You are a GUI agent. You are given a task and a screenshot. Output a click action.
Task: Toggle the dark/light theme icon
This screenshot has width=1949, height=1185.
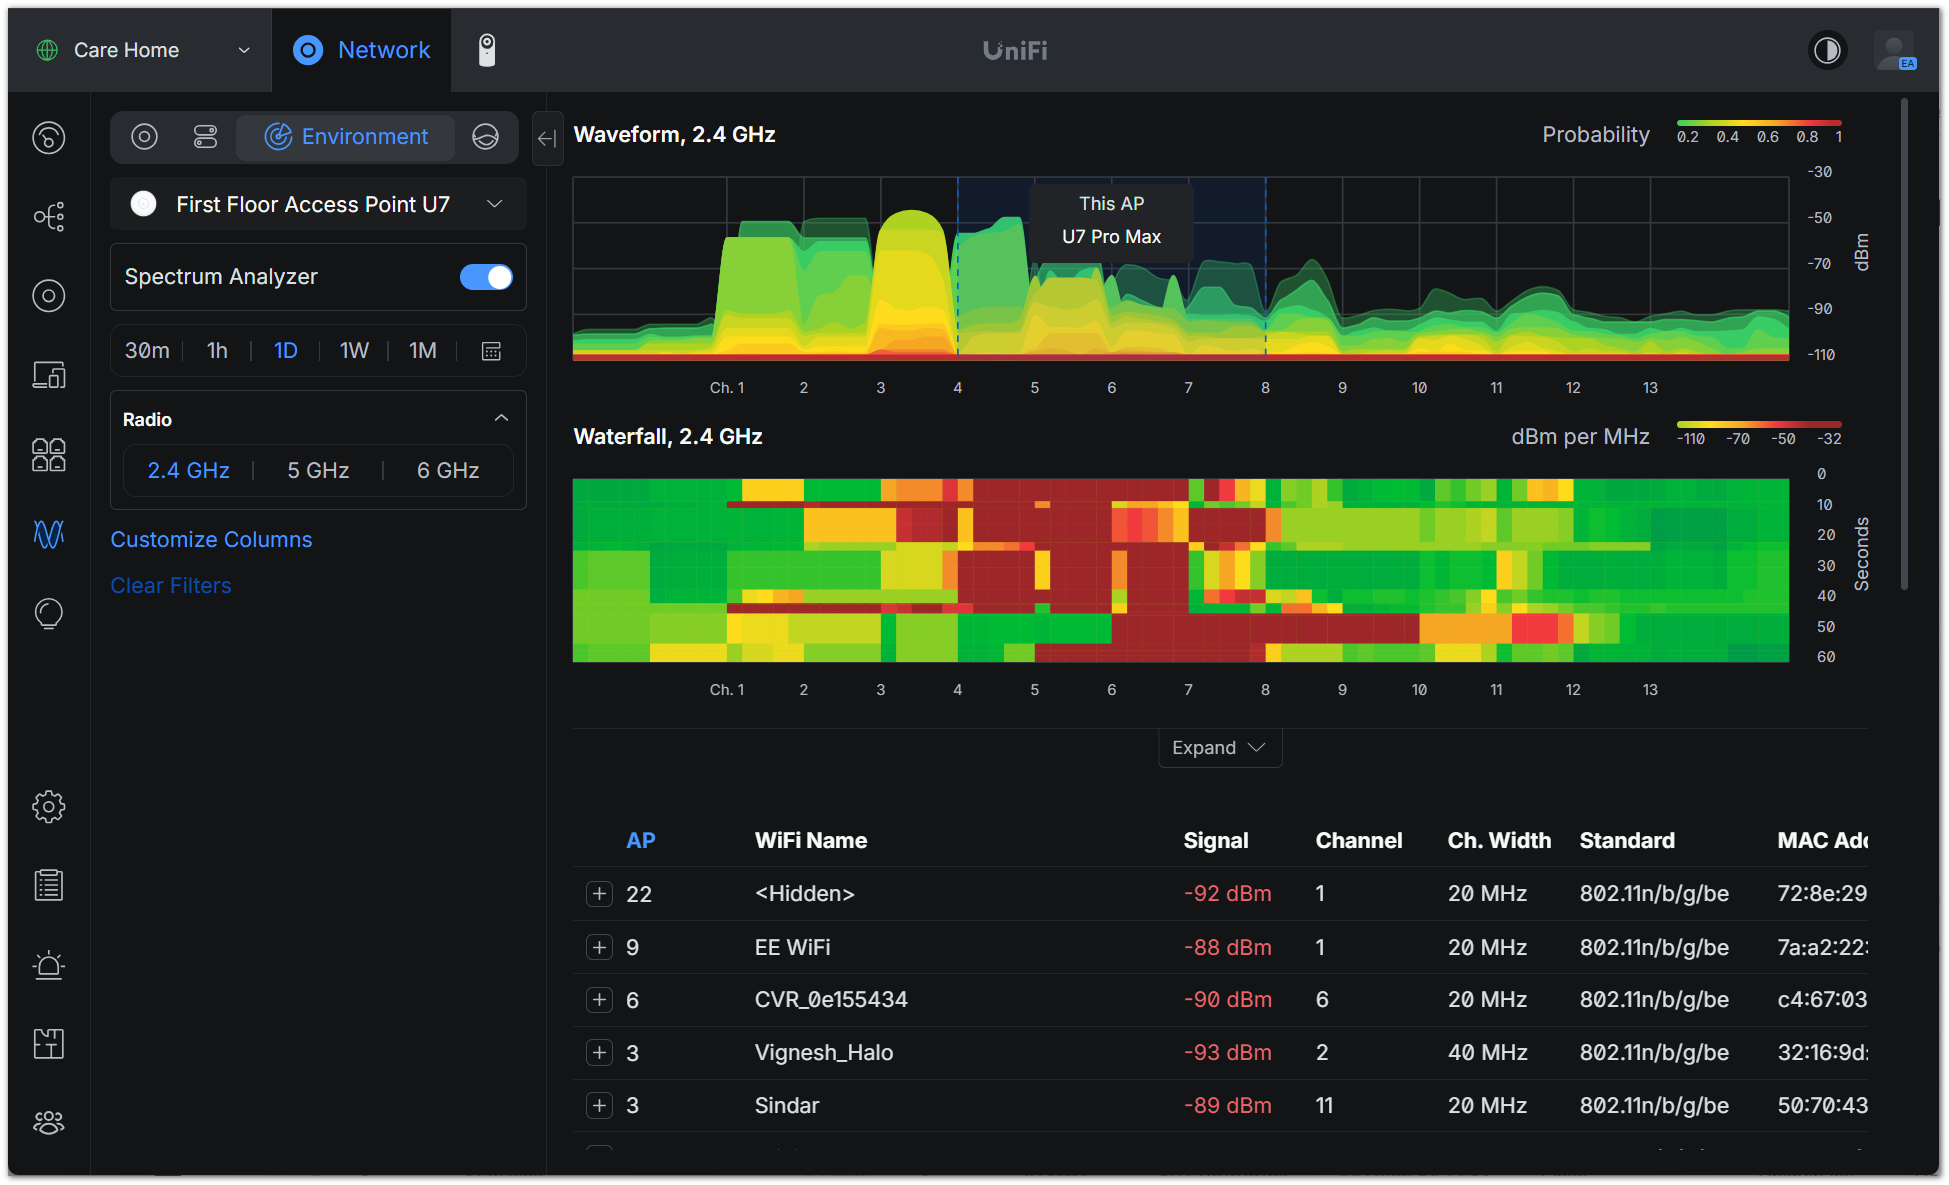[x=1827, y=50]
